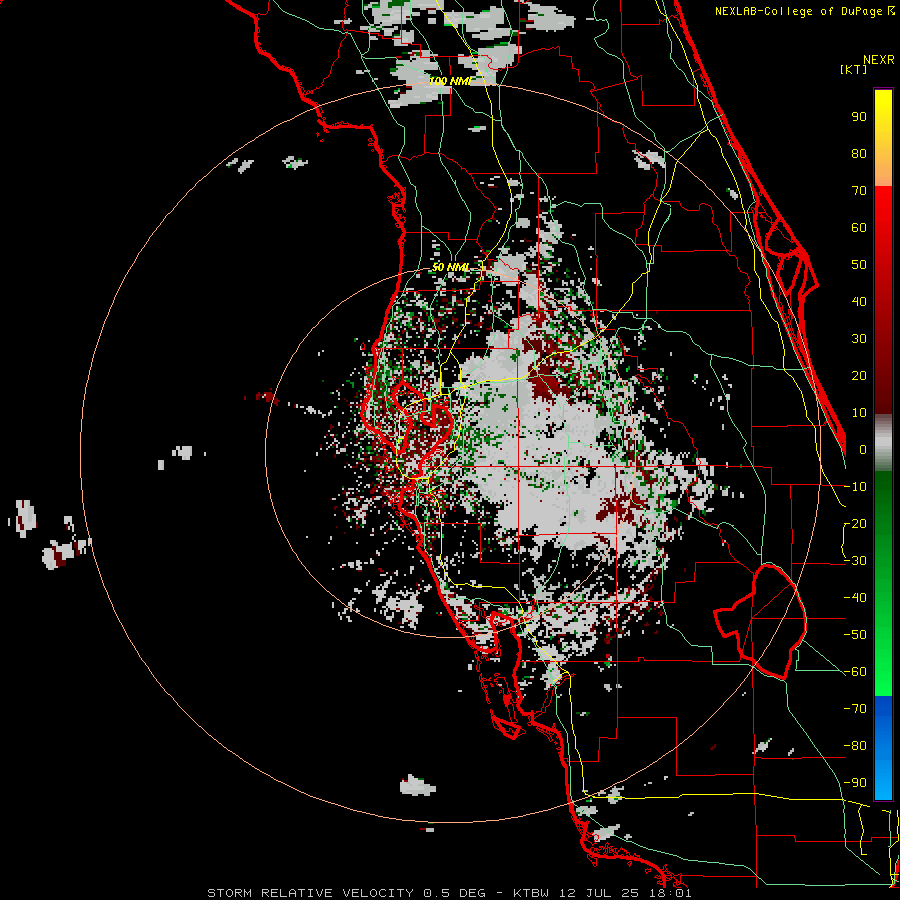The width and height of the screenshot is (900, 900).
Task: Click the 0 value on the velocity scale
Action: [x=863, y=449]
